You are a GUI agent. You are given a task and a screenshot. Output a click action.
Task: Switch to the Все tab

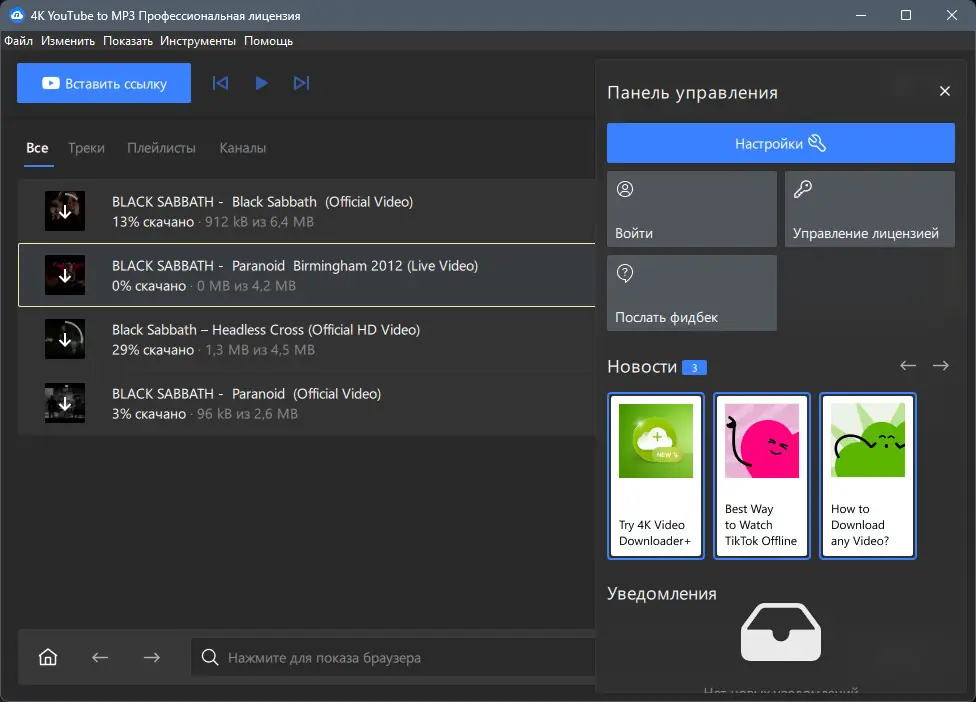37,148
